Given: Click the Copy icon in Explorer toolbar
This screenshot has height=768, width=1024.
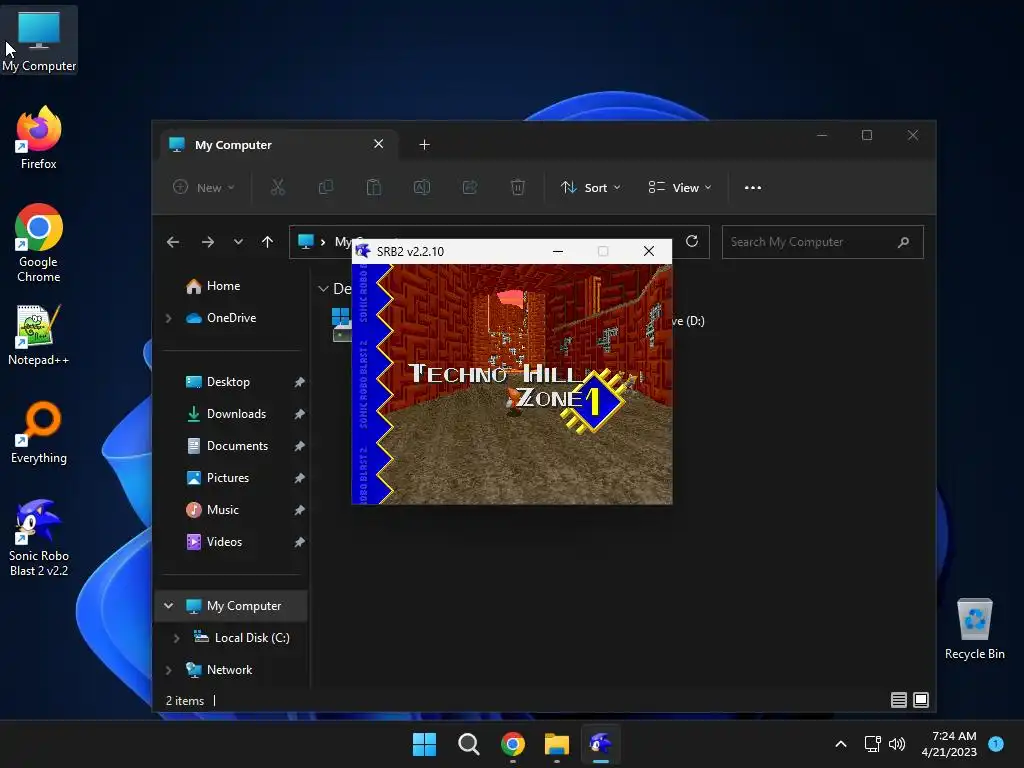Looking at the screenshot, I should point(325,187).
